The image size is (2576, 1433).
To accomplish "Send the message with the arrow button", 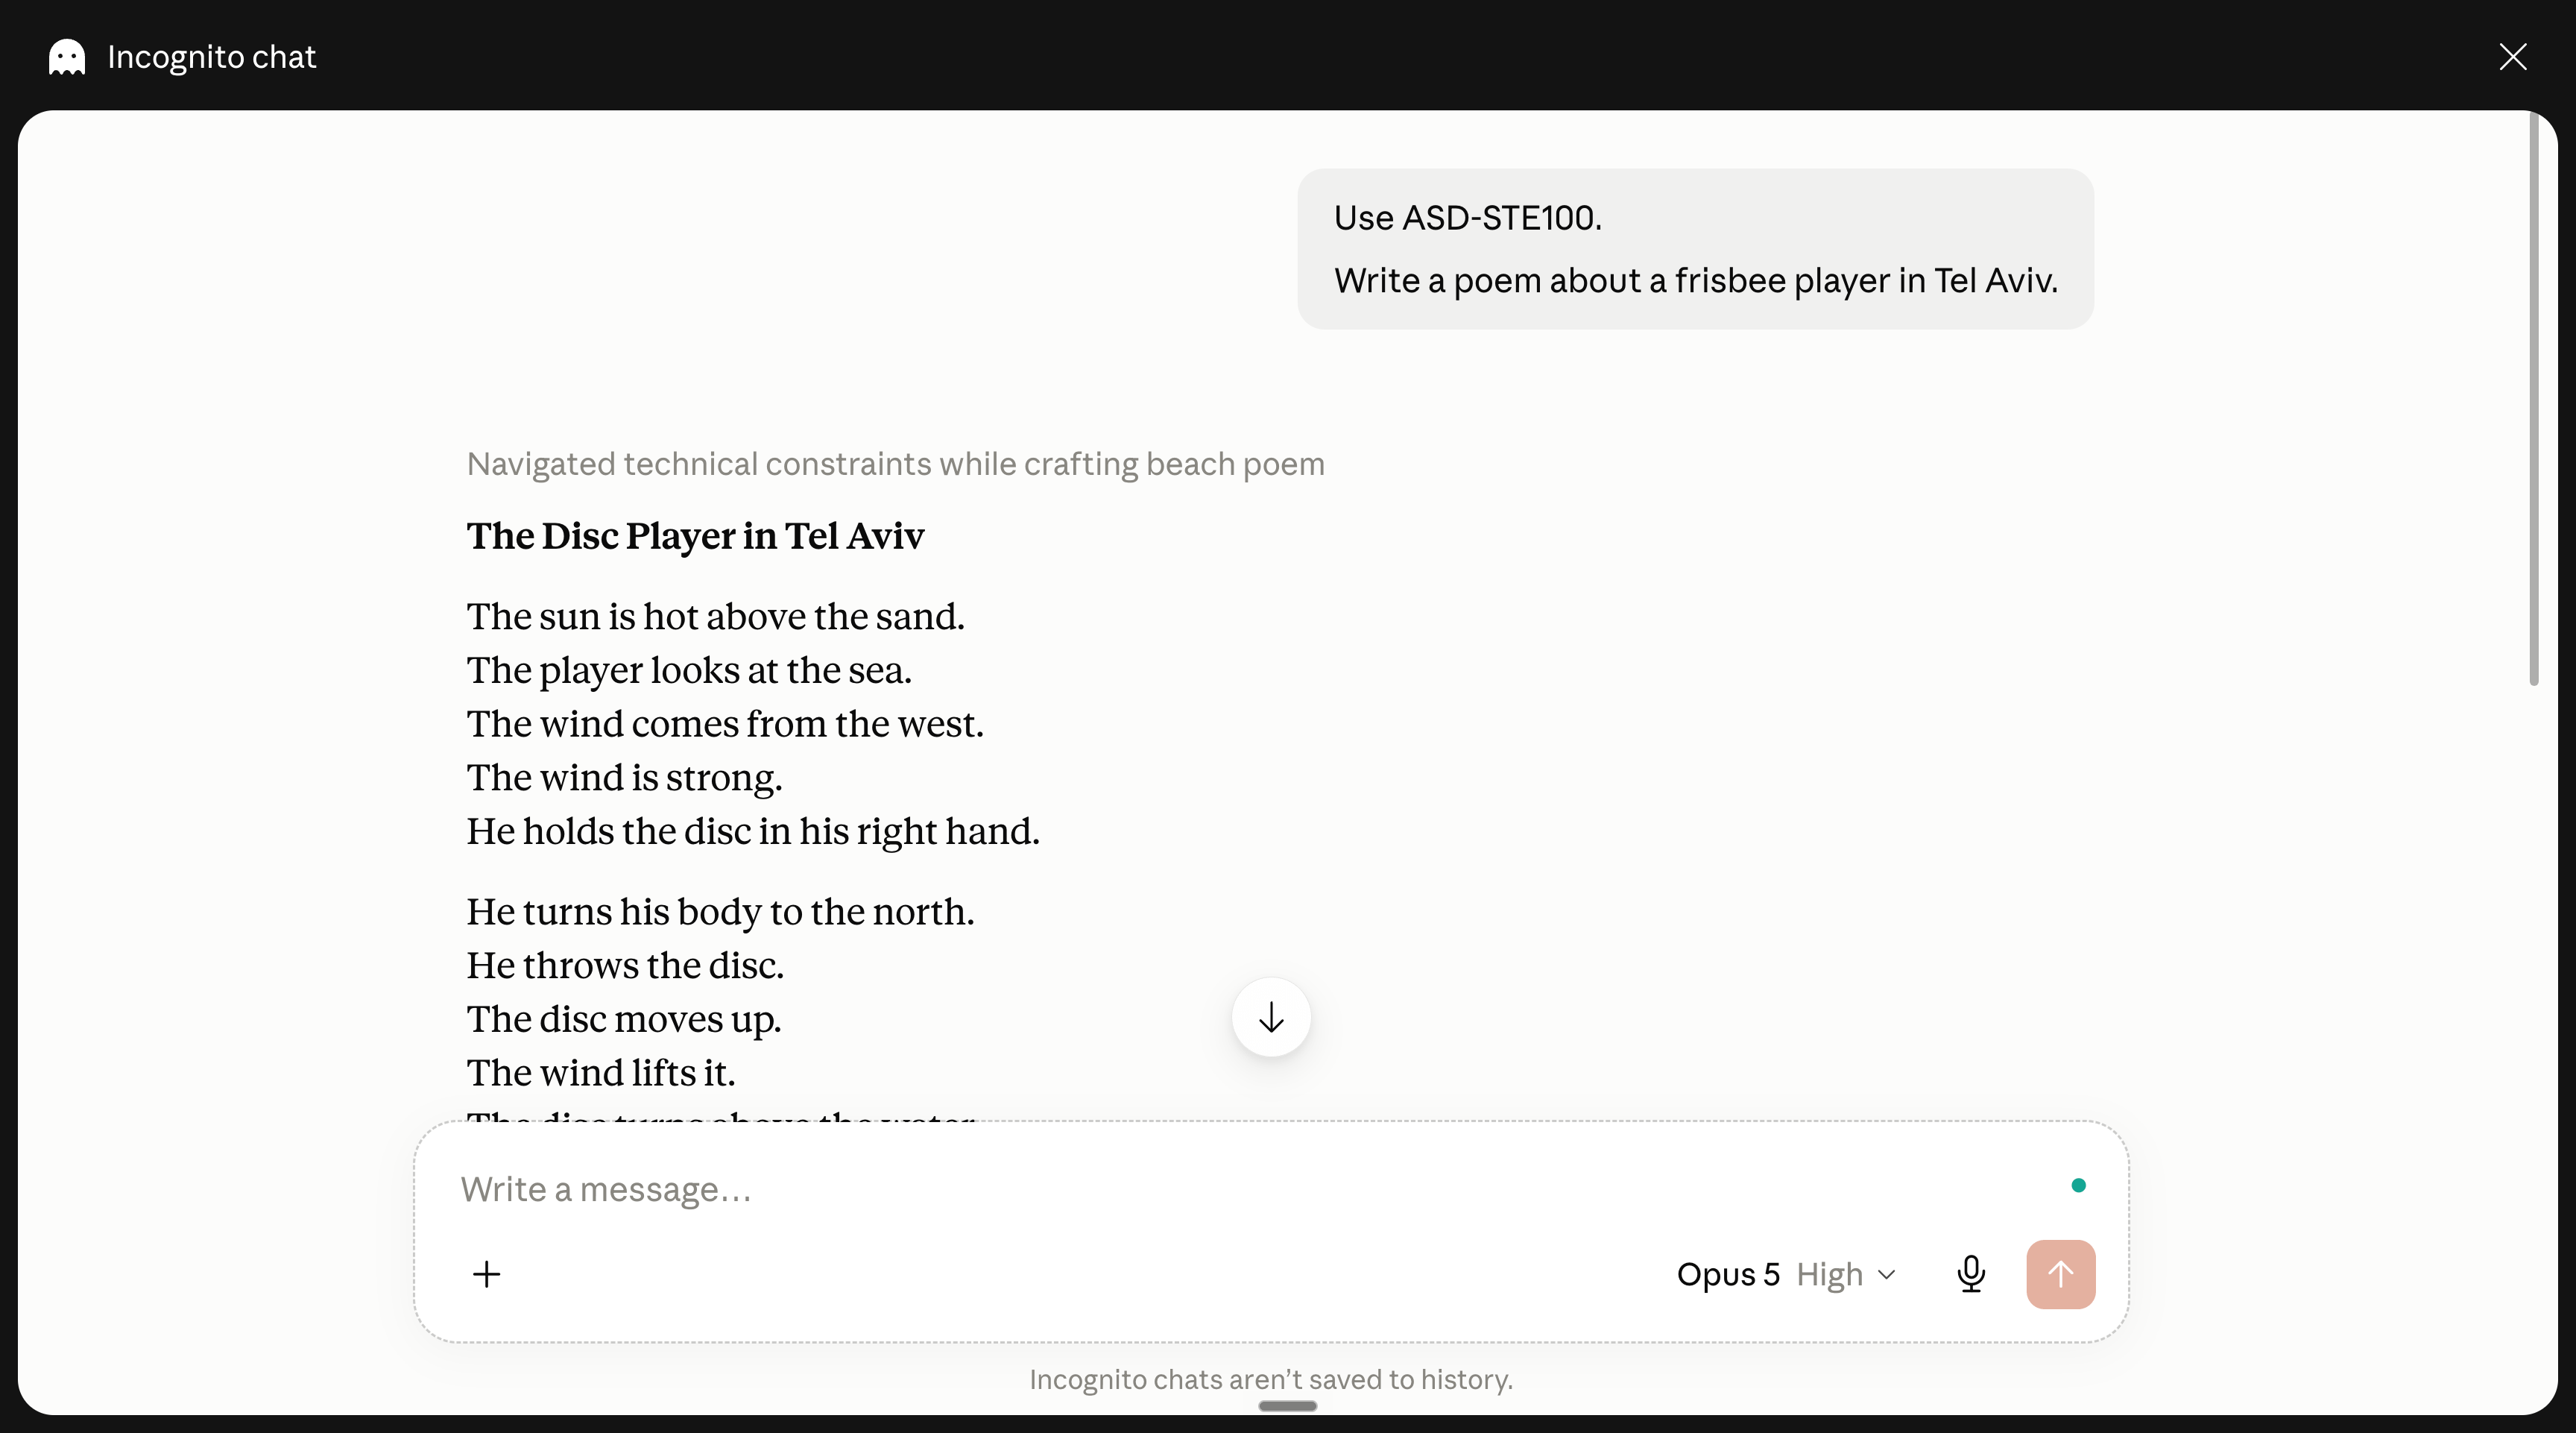I will (x=2060, y=1274).
